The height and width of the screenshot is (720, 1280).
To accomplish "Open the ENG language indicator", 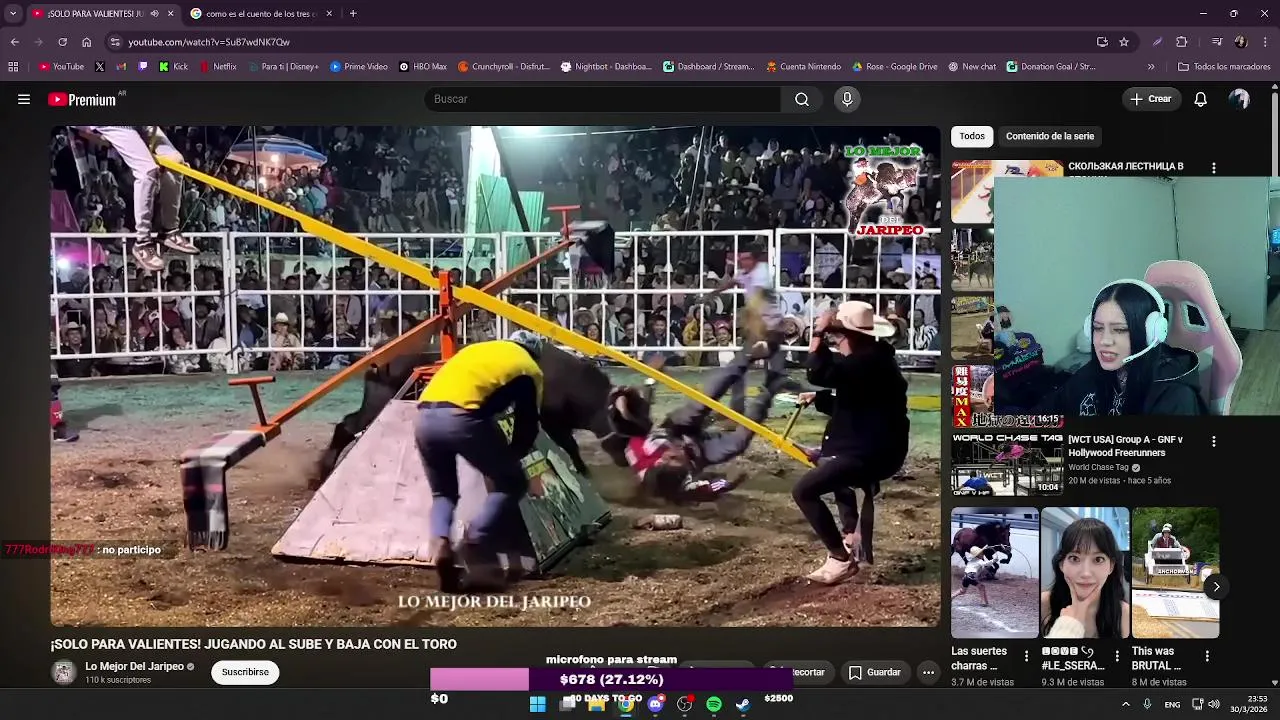I will (1172, 705).
